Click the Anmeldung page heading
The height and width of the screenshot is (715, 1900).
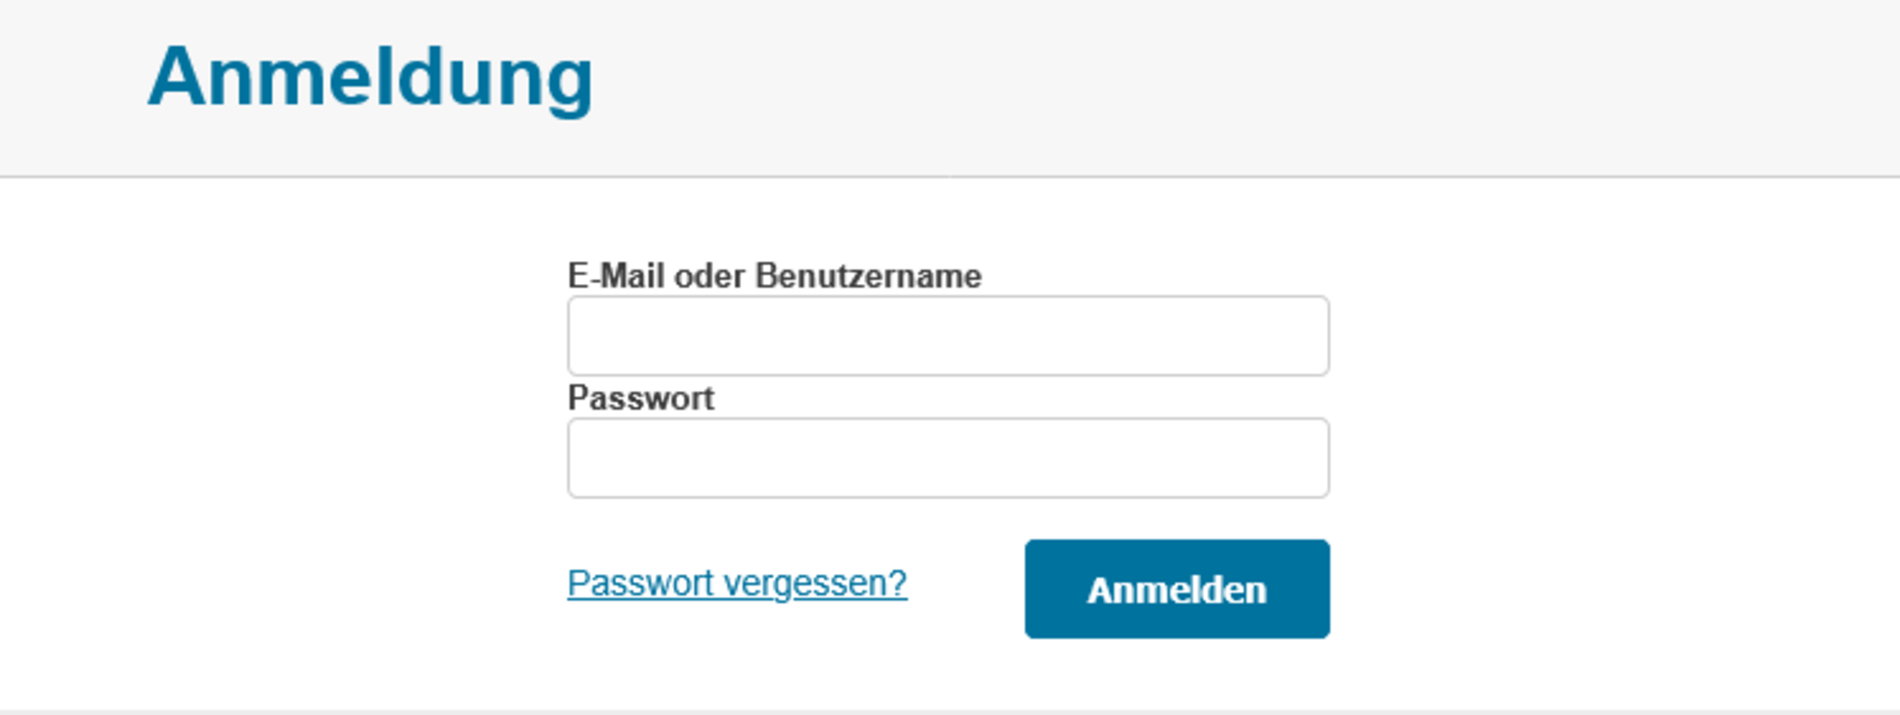pos(371,77)
